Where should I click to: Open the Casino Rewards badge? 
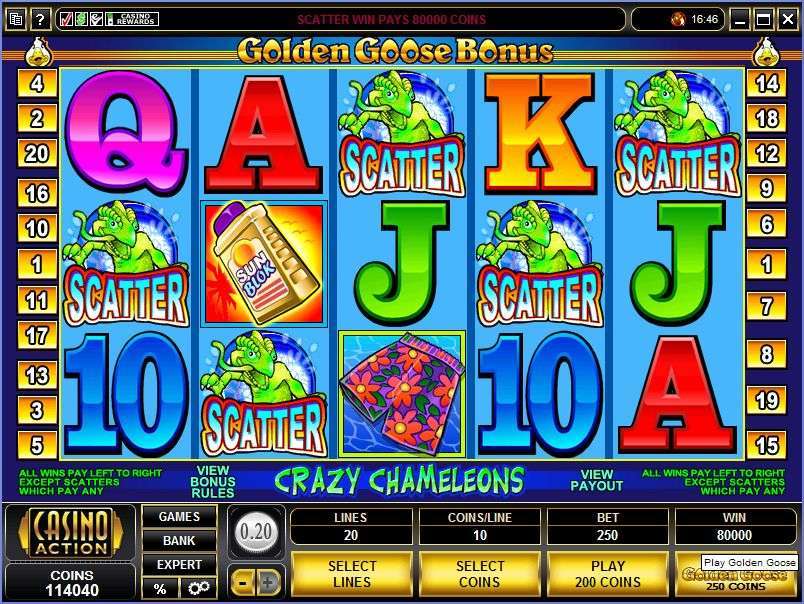(132, 19)
